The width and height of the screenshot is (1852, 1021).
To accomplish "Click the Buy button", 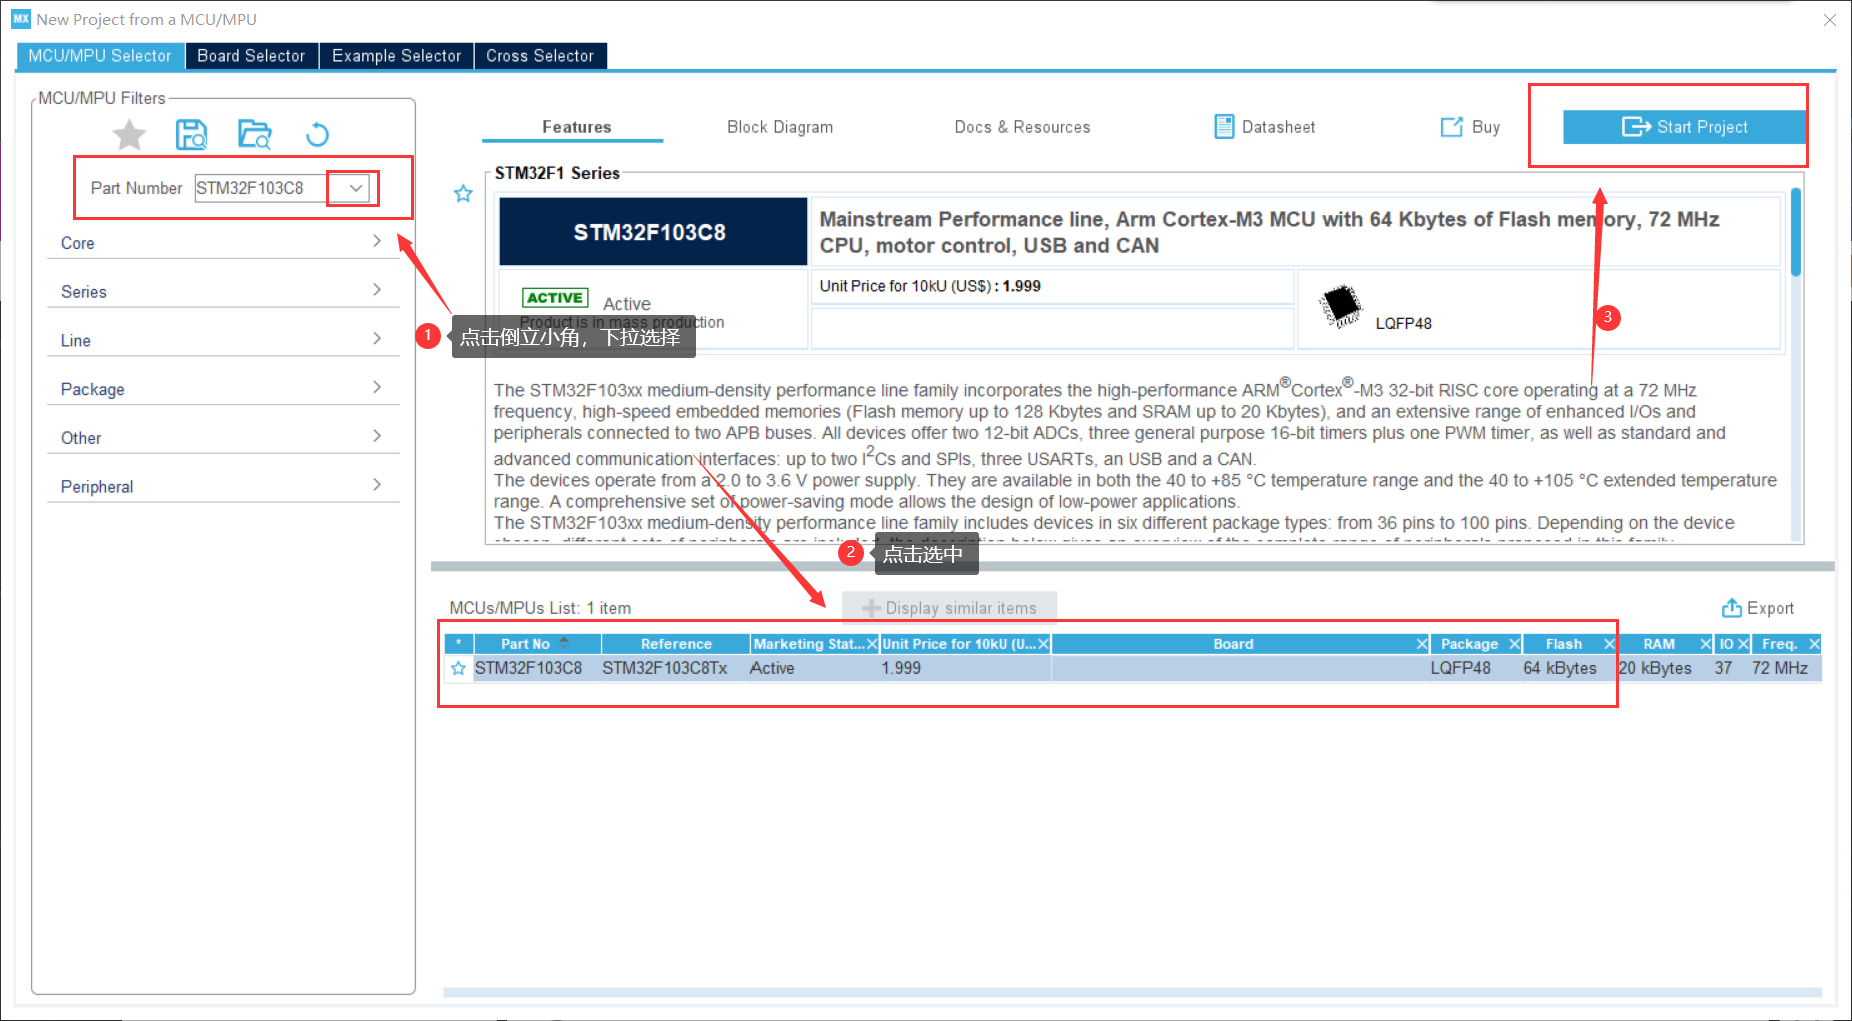I will coord(1470,127).
